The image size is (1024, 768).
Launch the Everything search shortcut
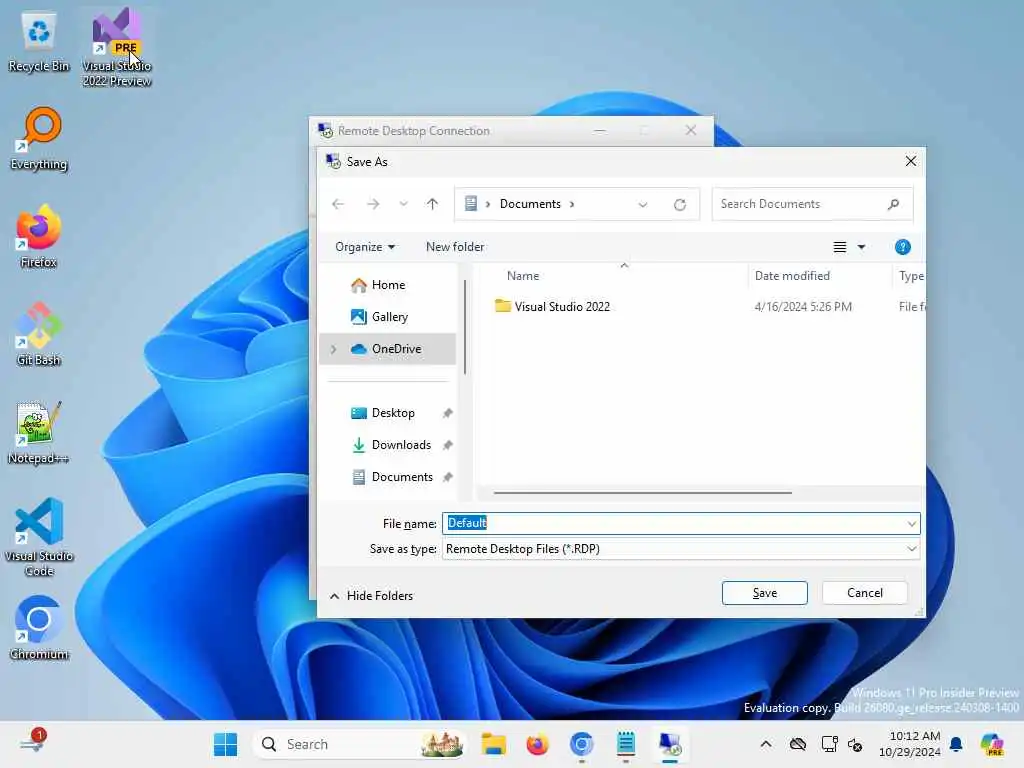(x=39, y=139)
